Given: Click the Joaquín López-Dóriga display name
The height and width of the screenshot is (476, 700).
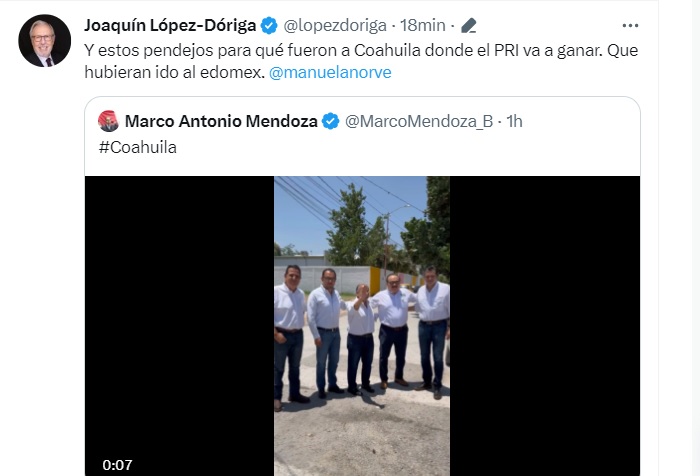Looking at the screenshot, I should coord(170,25).
